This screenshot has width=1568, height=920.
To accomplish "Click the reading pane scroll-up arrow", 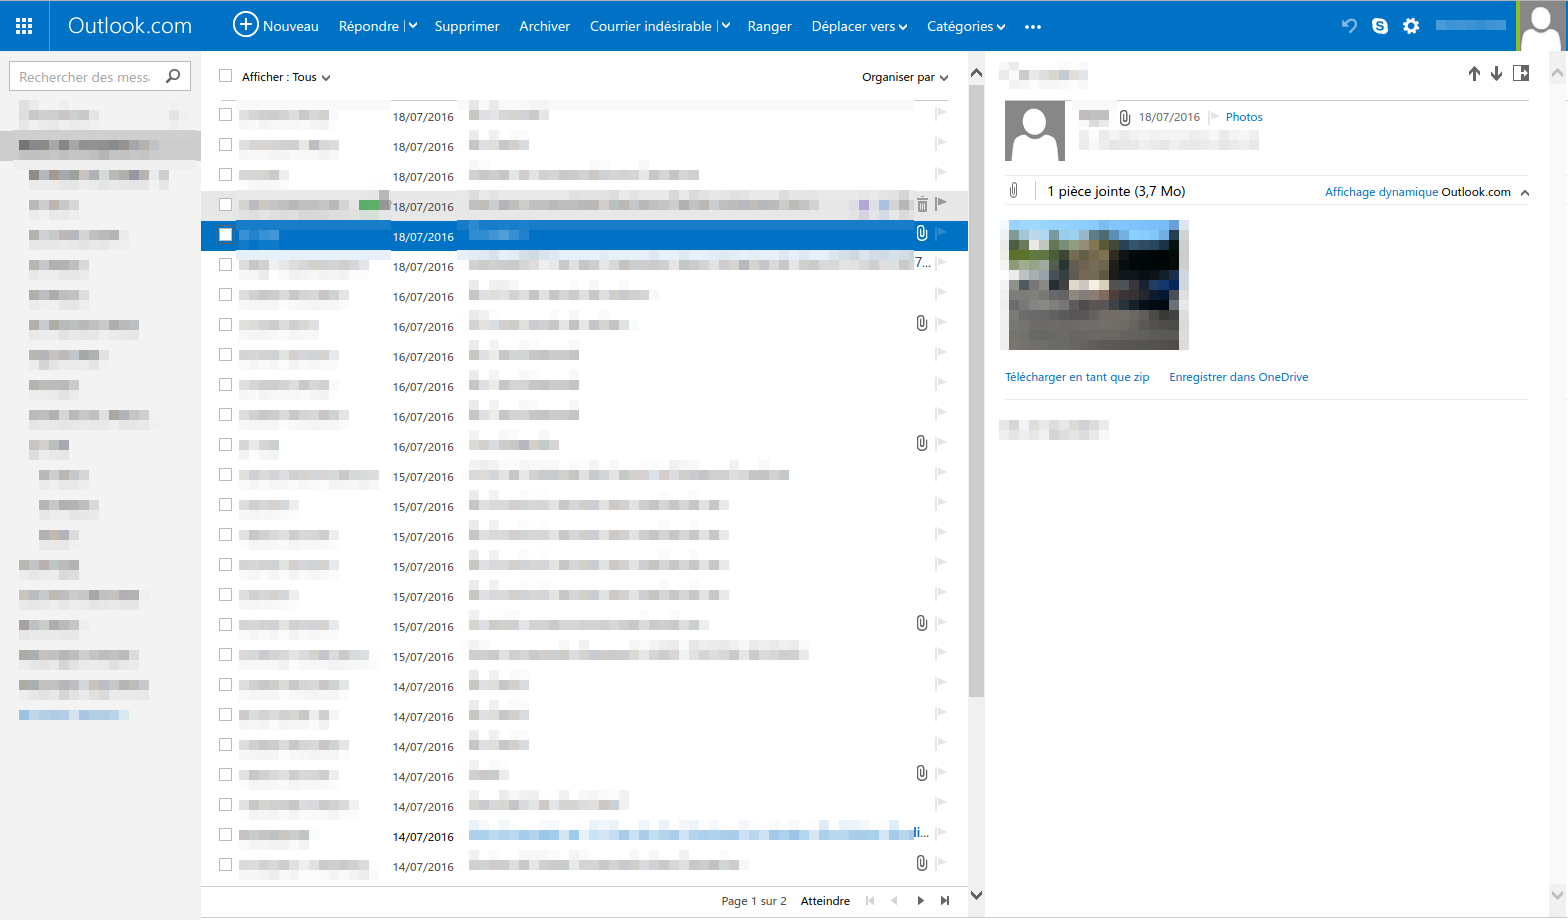I will 1557,73.
